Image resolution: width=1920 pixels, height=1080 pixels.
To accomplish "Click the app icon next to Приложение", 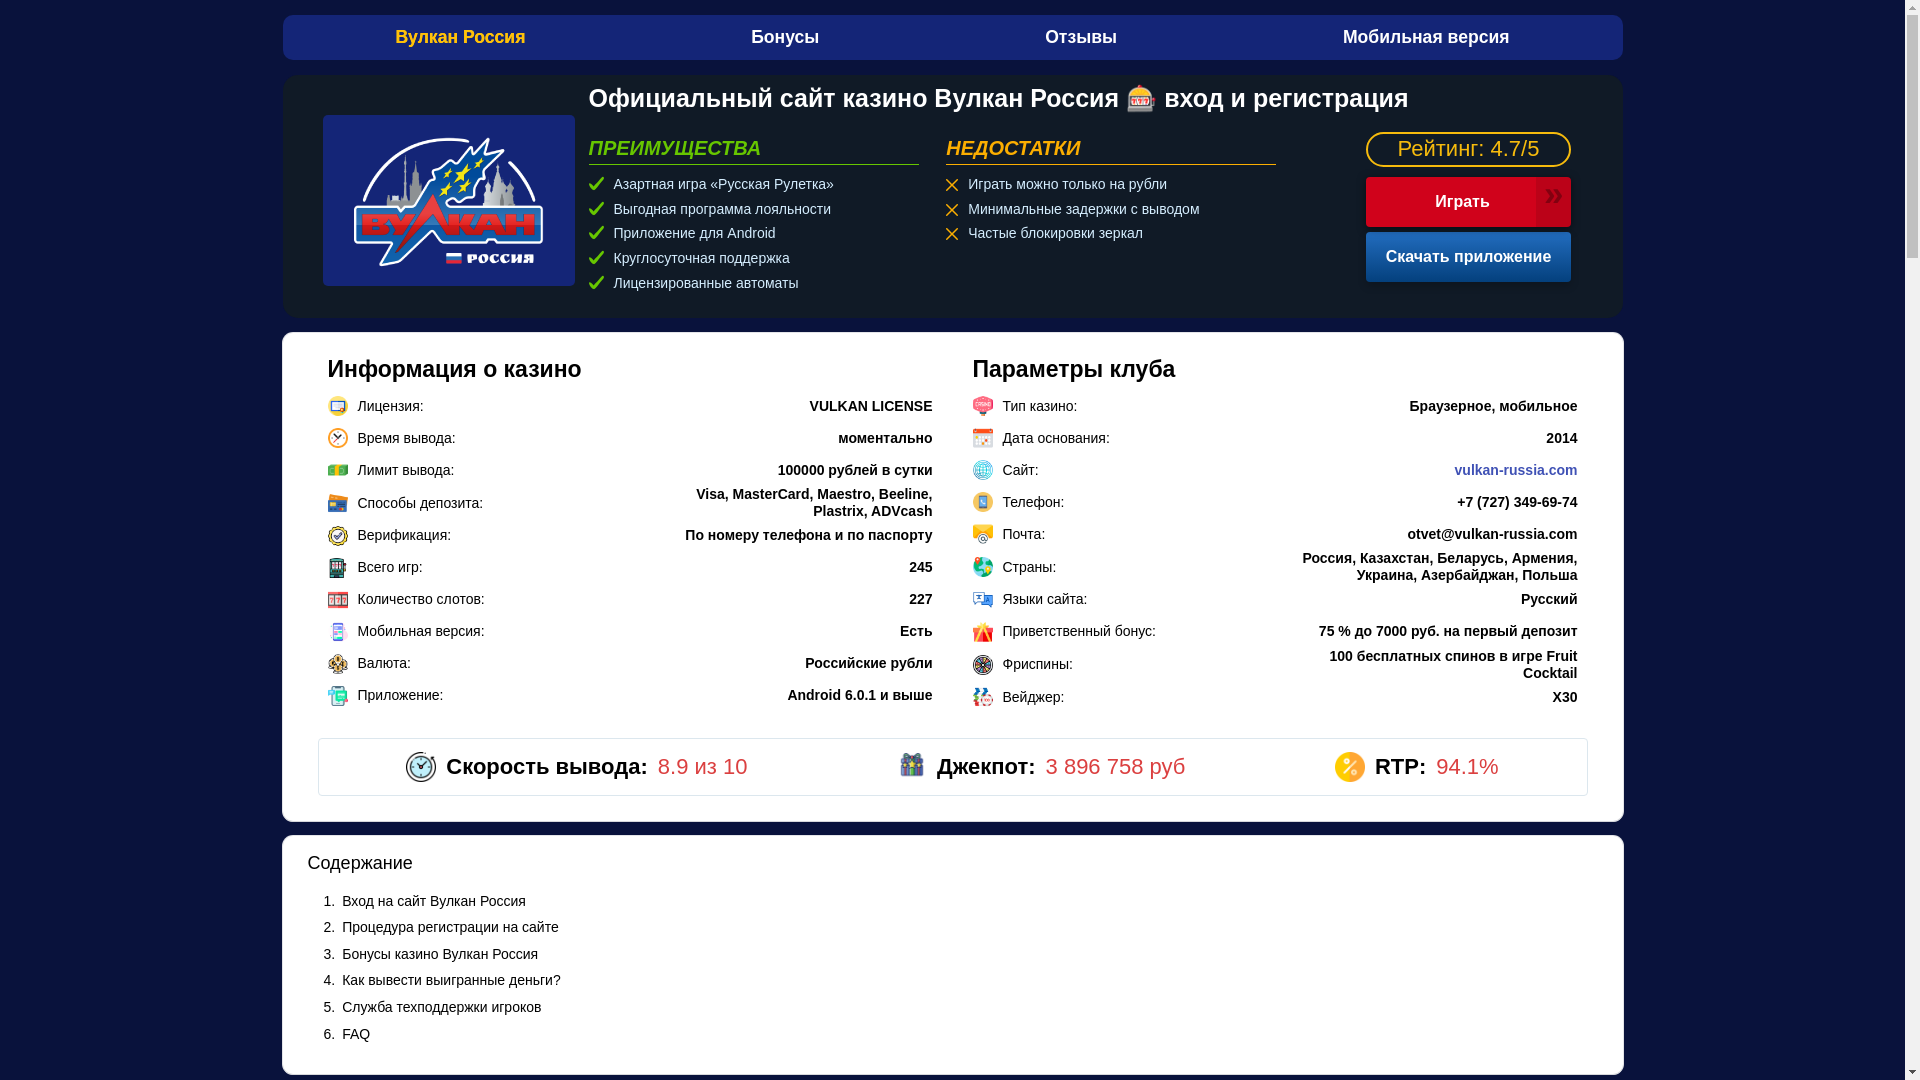I will (x=338, y=695).
